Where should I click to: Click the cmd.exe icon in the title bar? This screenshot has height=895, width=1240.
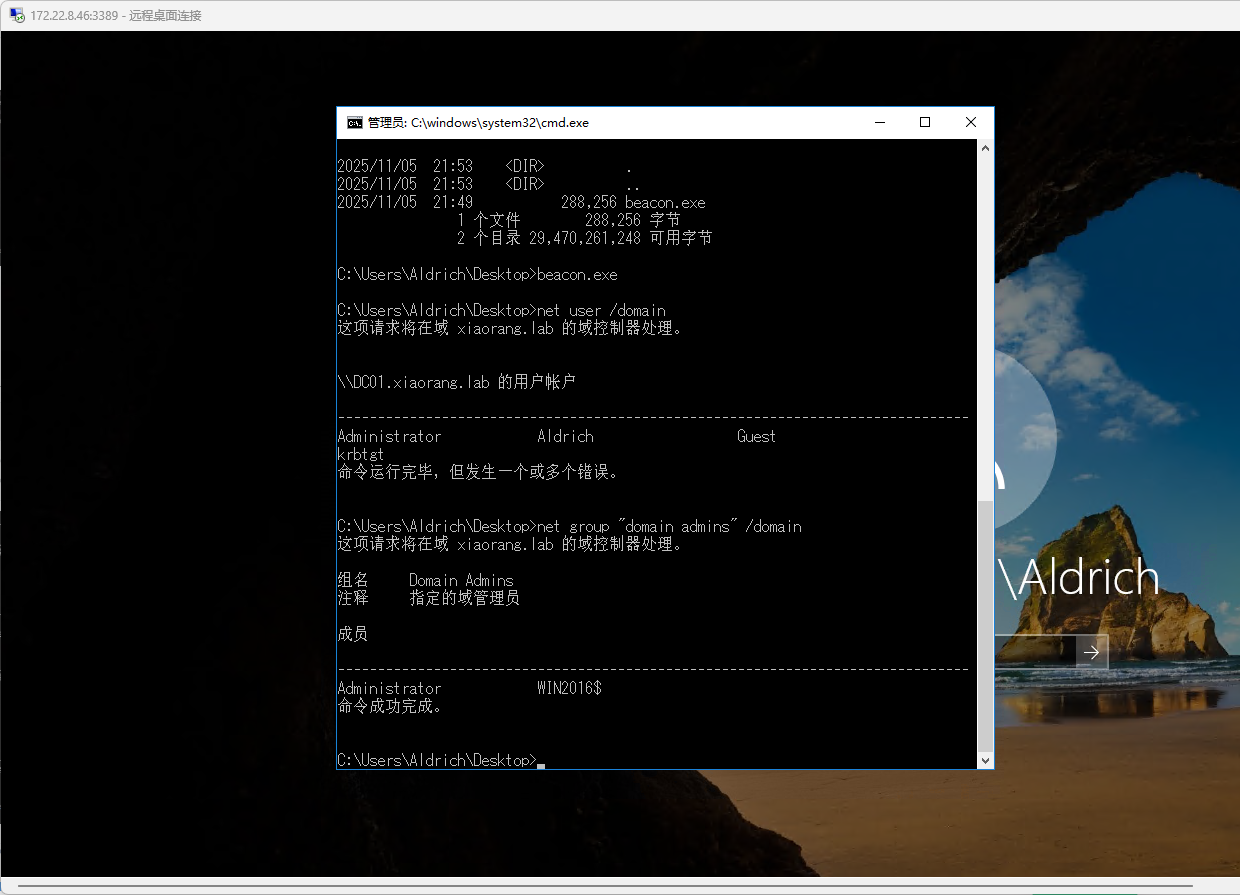(x=354, y=123)
